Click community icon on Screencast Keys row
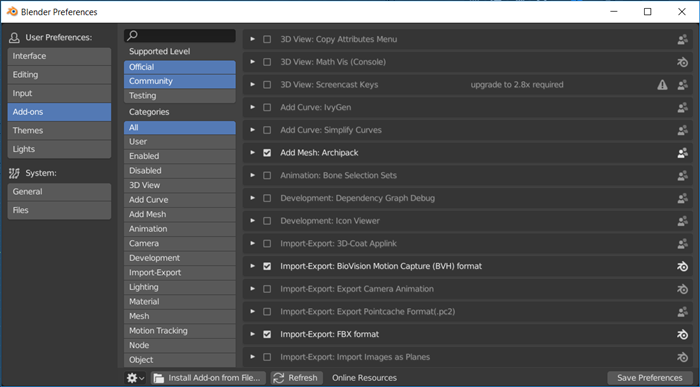The image size is (700, 387). click(682, 85)
